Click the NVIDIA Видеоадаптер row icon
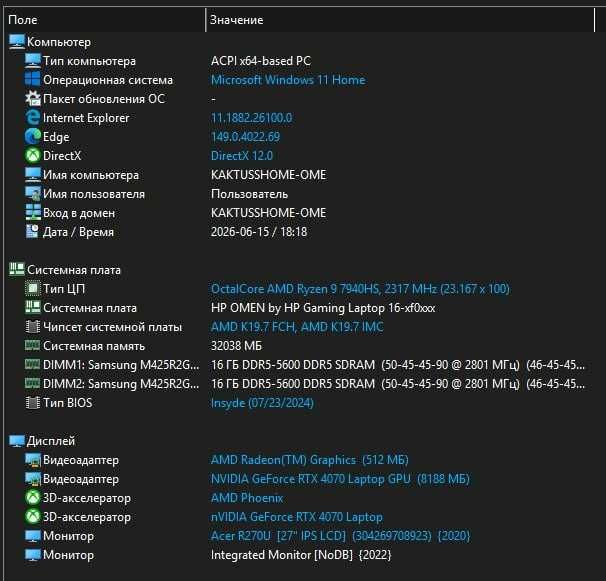Viewport: 606px width, 581px height. 33,479
